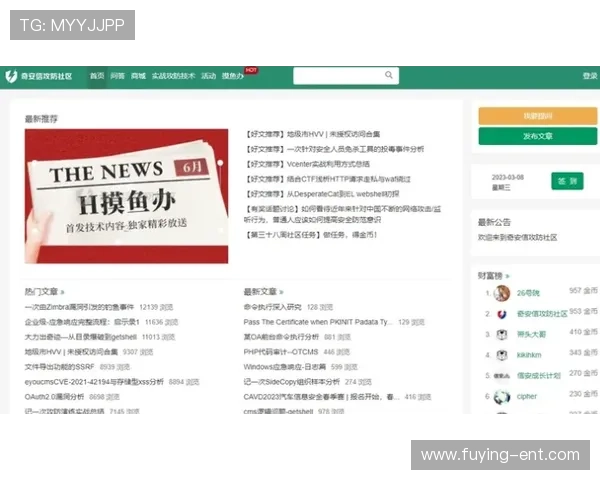
Task: Open latest article Windows应急响应-日志篇
Action: point(285,367)
